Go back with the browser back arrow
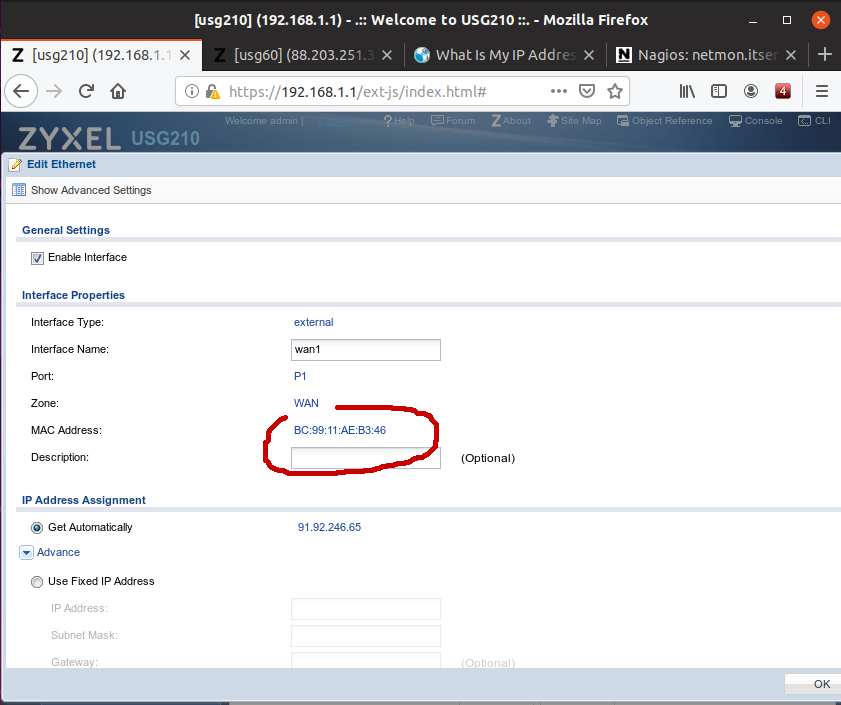 tap(21, 92)
